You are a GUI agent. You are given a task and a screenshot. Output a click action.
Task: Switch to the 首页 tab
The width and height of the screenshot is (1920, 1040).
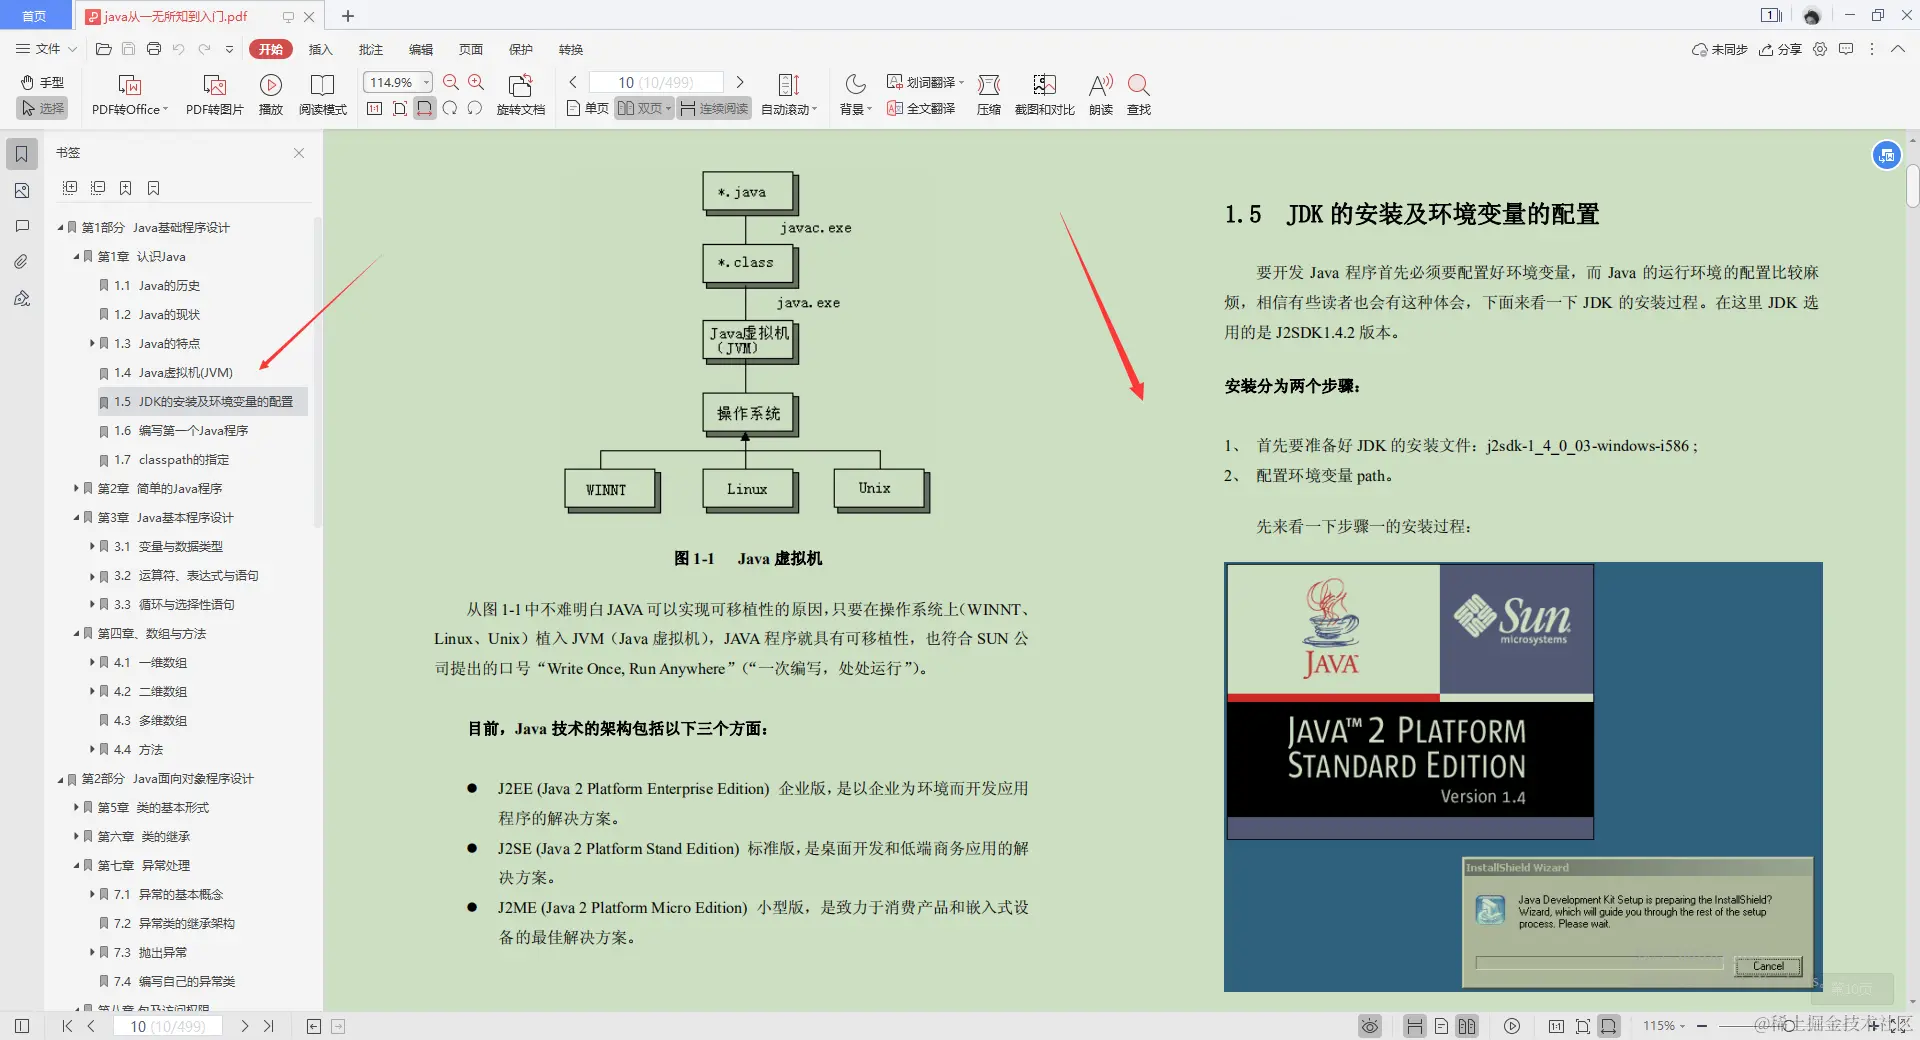[34, 15]
